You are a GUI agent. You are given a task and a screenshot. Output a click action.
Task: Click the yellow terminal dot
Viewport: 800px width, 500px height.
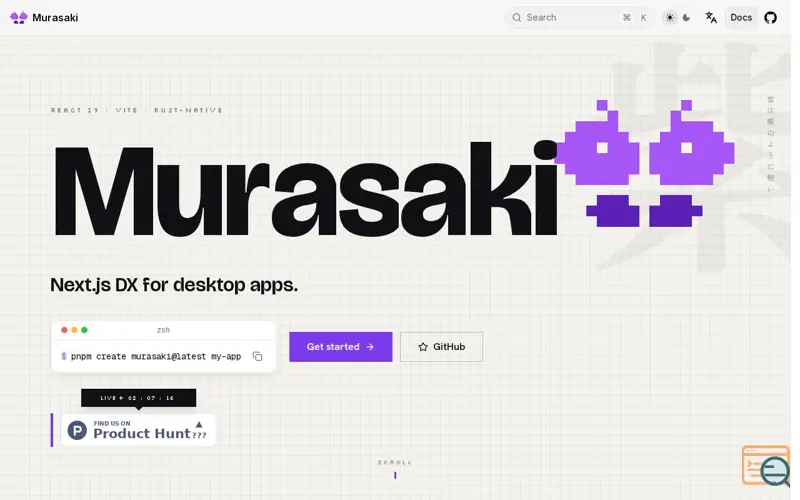coord(74,330)
